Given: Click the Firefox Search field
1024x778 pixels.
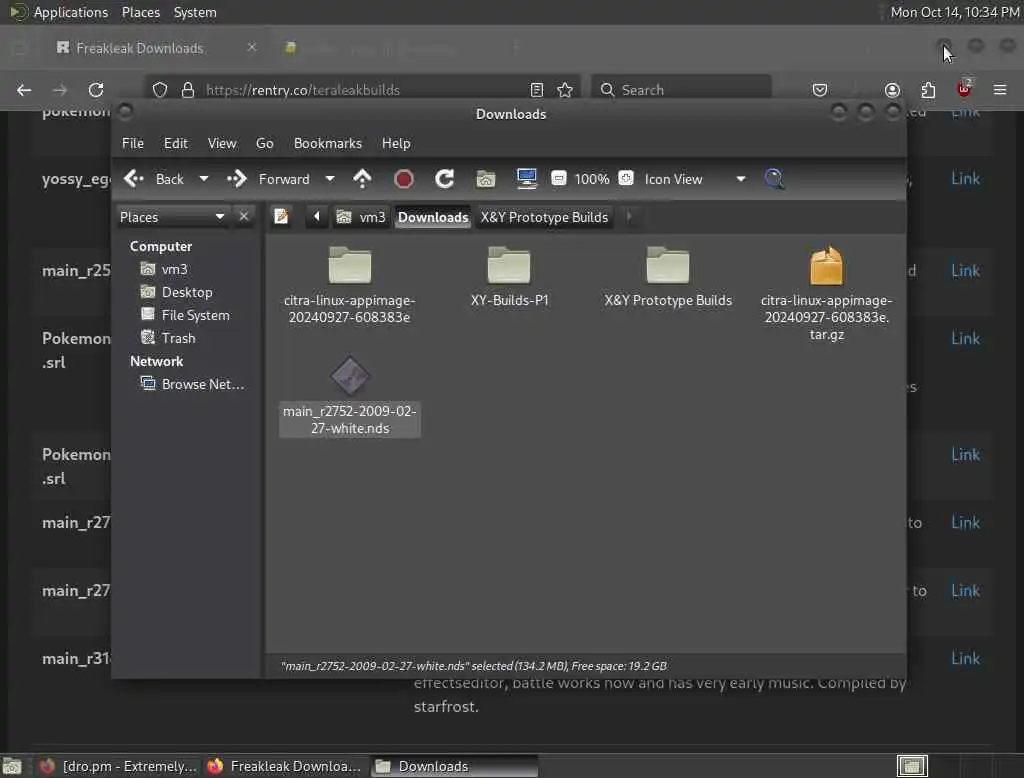Looking at the screenshot, I should pos(681,89).
